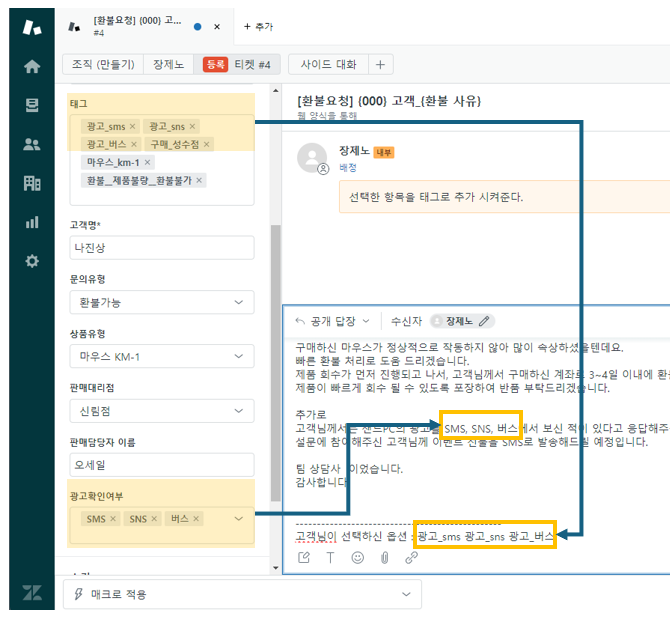Click the 고객명 input field

pyautogui.click(x=162, y=248)
